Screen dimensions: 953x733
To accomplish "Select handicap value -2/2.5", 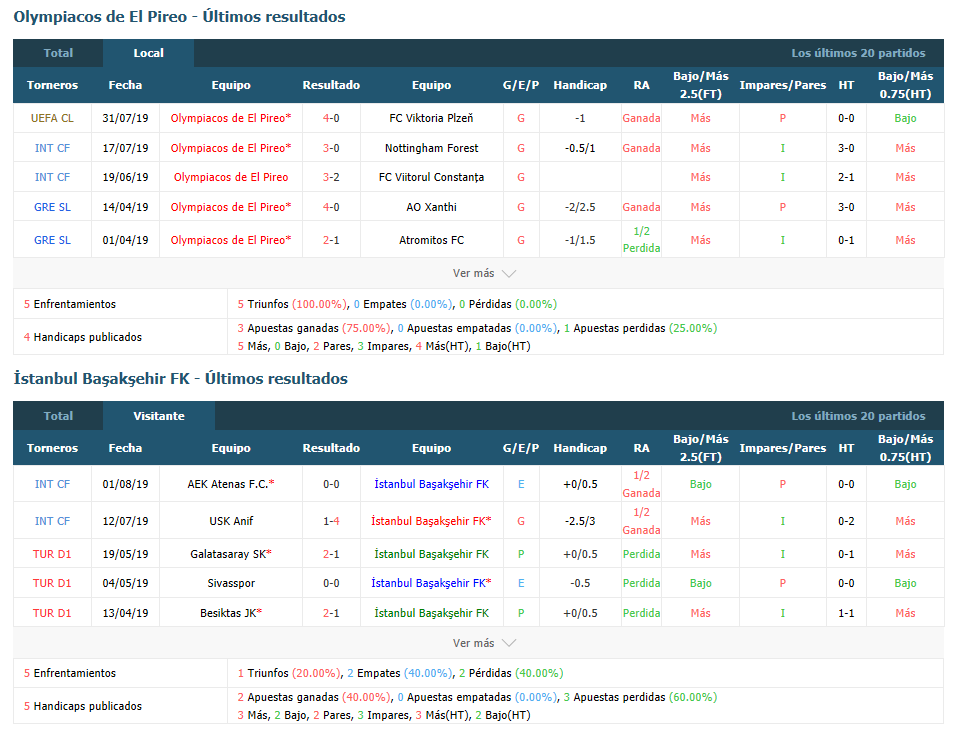I will click(580, 207).
